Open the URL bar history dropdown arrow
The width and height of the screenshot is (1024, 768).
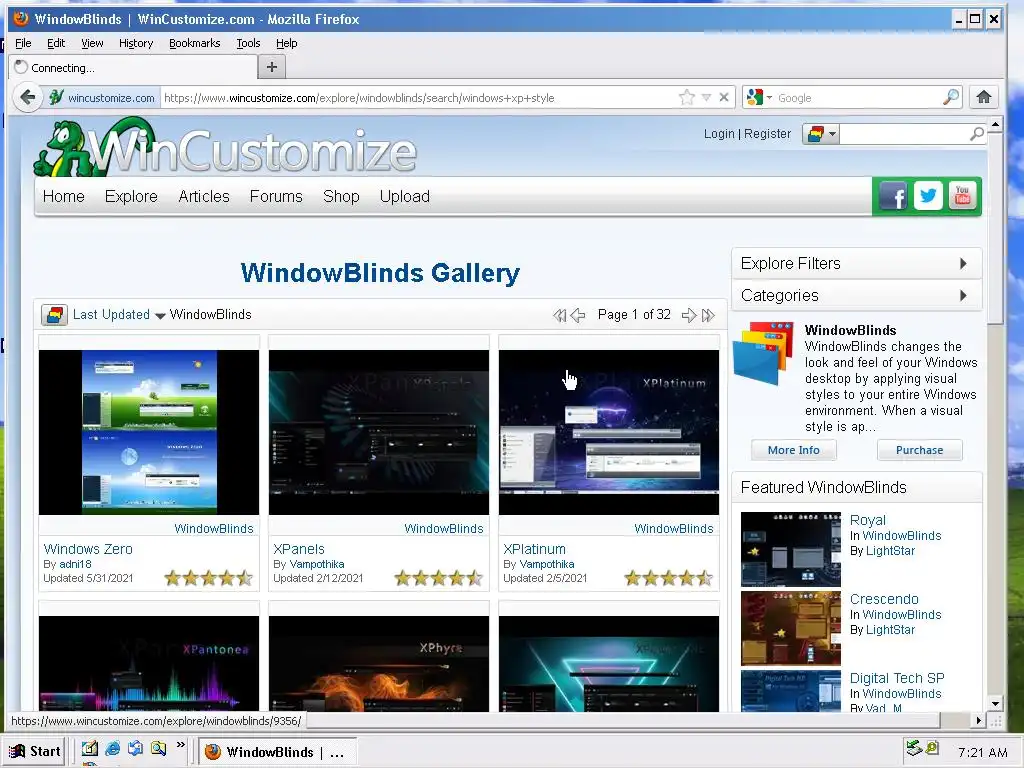[x=706, y=97]
